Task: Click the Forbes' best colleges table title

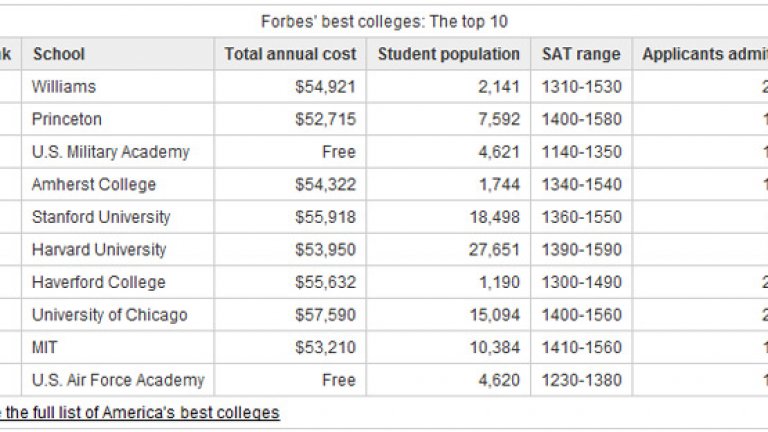Action: tap(384, 21)
